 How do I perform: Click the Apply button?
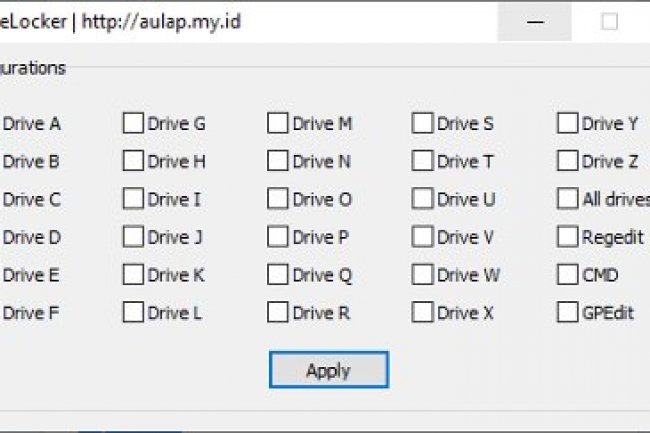pyautogui.click(x=328, y=370)
